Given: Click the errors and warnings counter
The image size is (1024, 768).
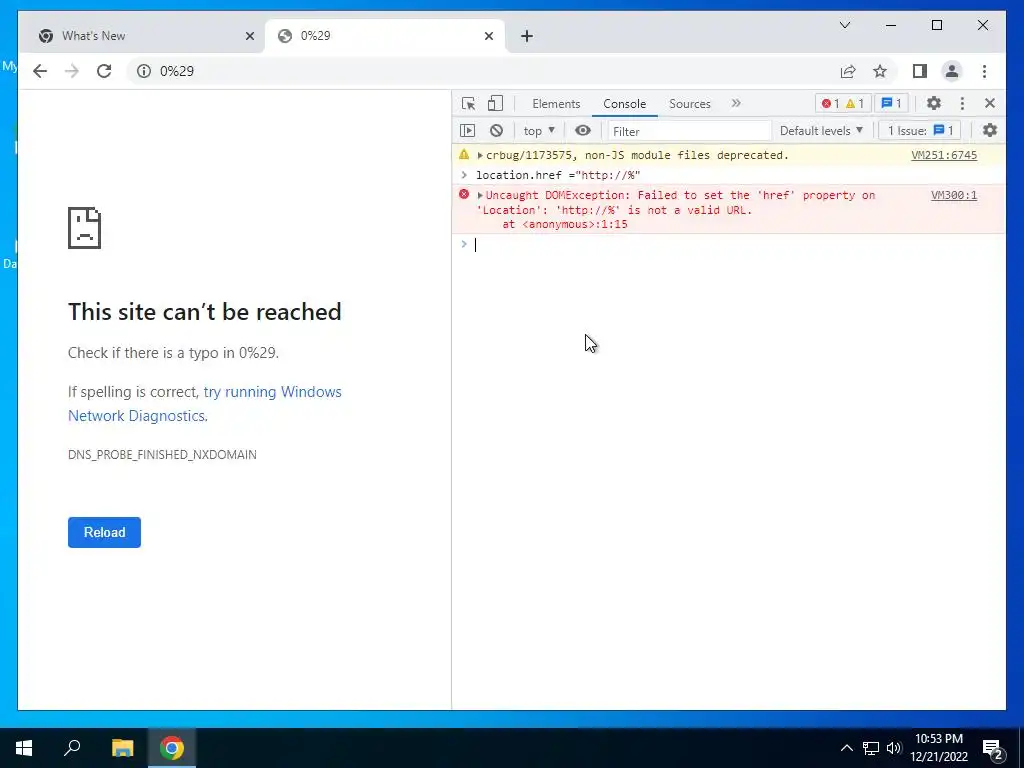Looking at the screenshot, I should [x=842, y=103].
